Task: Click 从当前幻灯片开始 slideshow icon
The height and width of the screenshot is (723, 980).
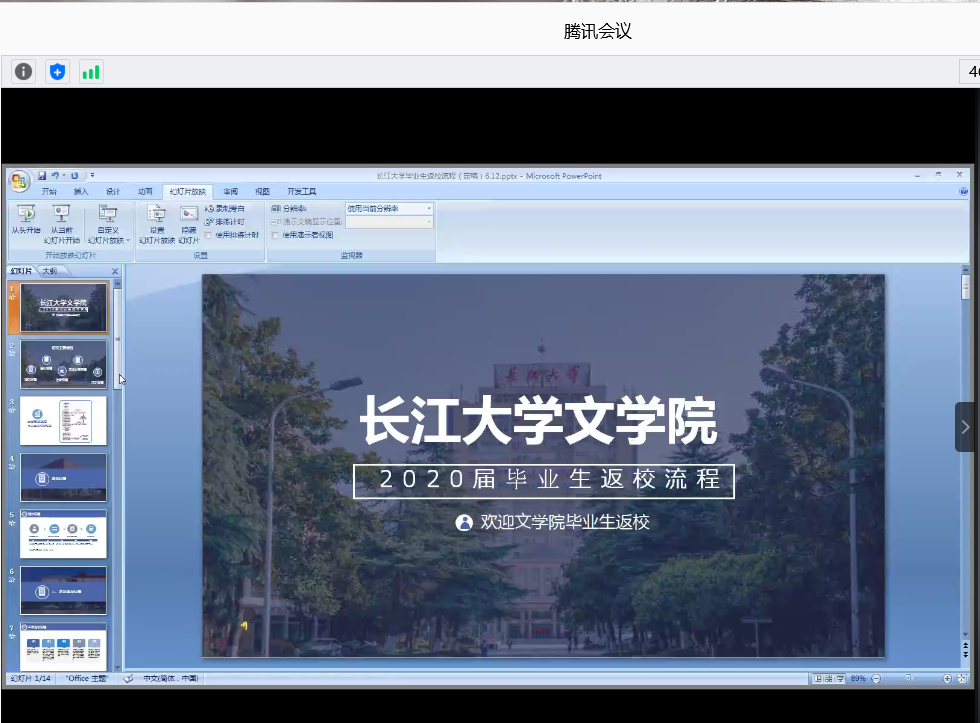Action: pyautogui.click(x=61, y=213)
